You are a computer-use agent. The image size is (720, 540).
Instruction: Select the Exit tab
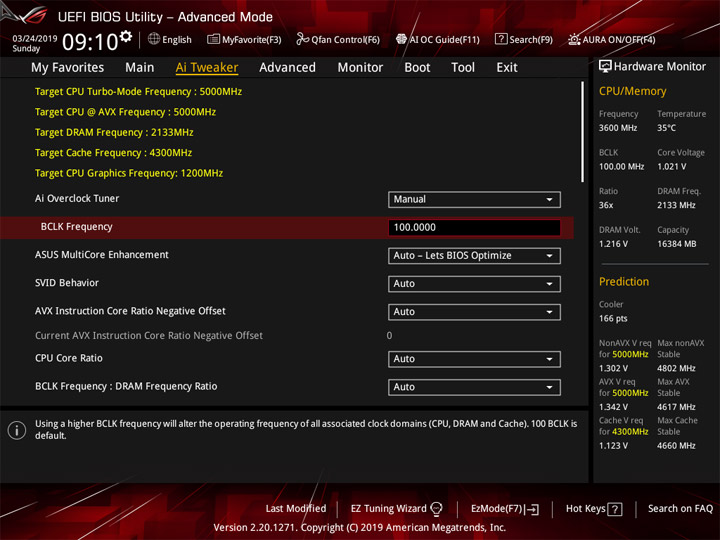click(x=507, y=68)
